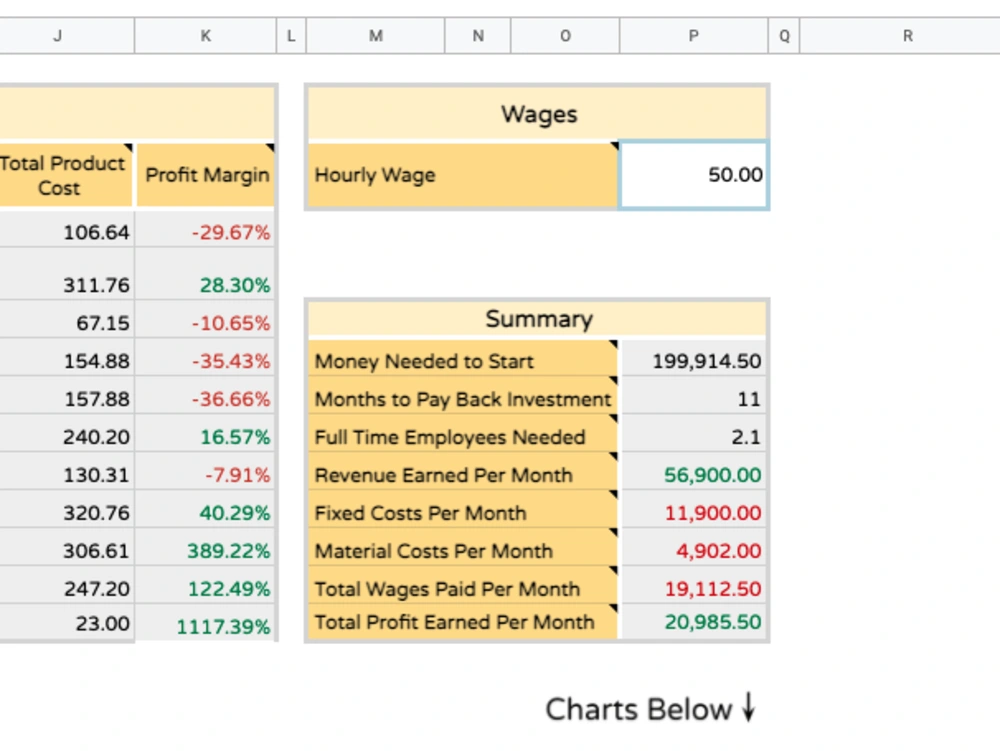Click profit margin cell -7.91%

(205, 472)
